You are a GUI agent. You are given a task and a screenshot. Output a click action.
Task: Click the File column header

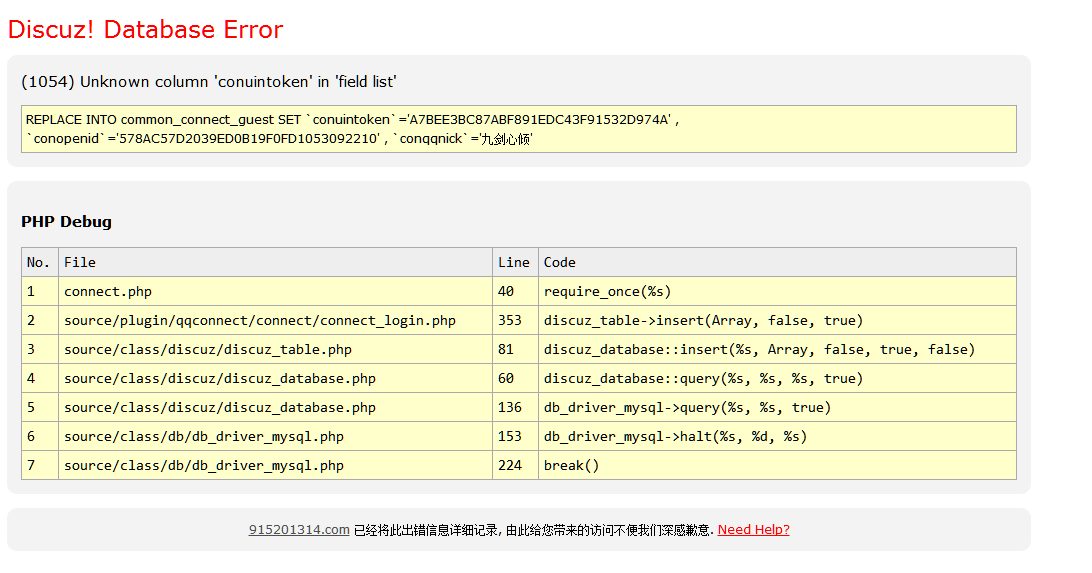80,262
